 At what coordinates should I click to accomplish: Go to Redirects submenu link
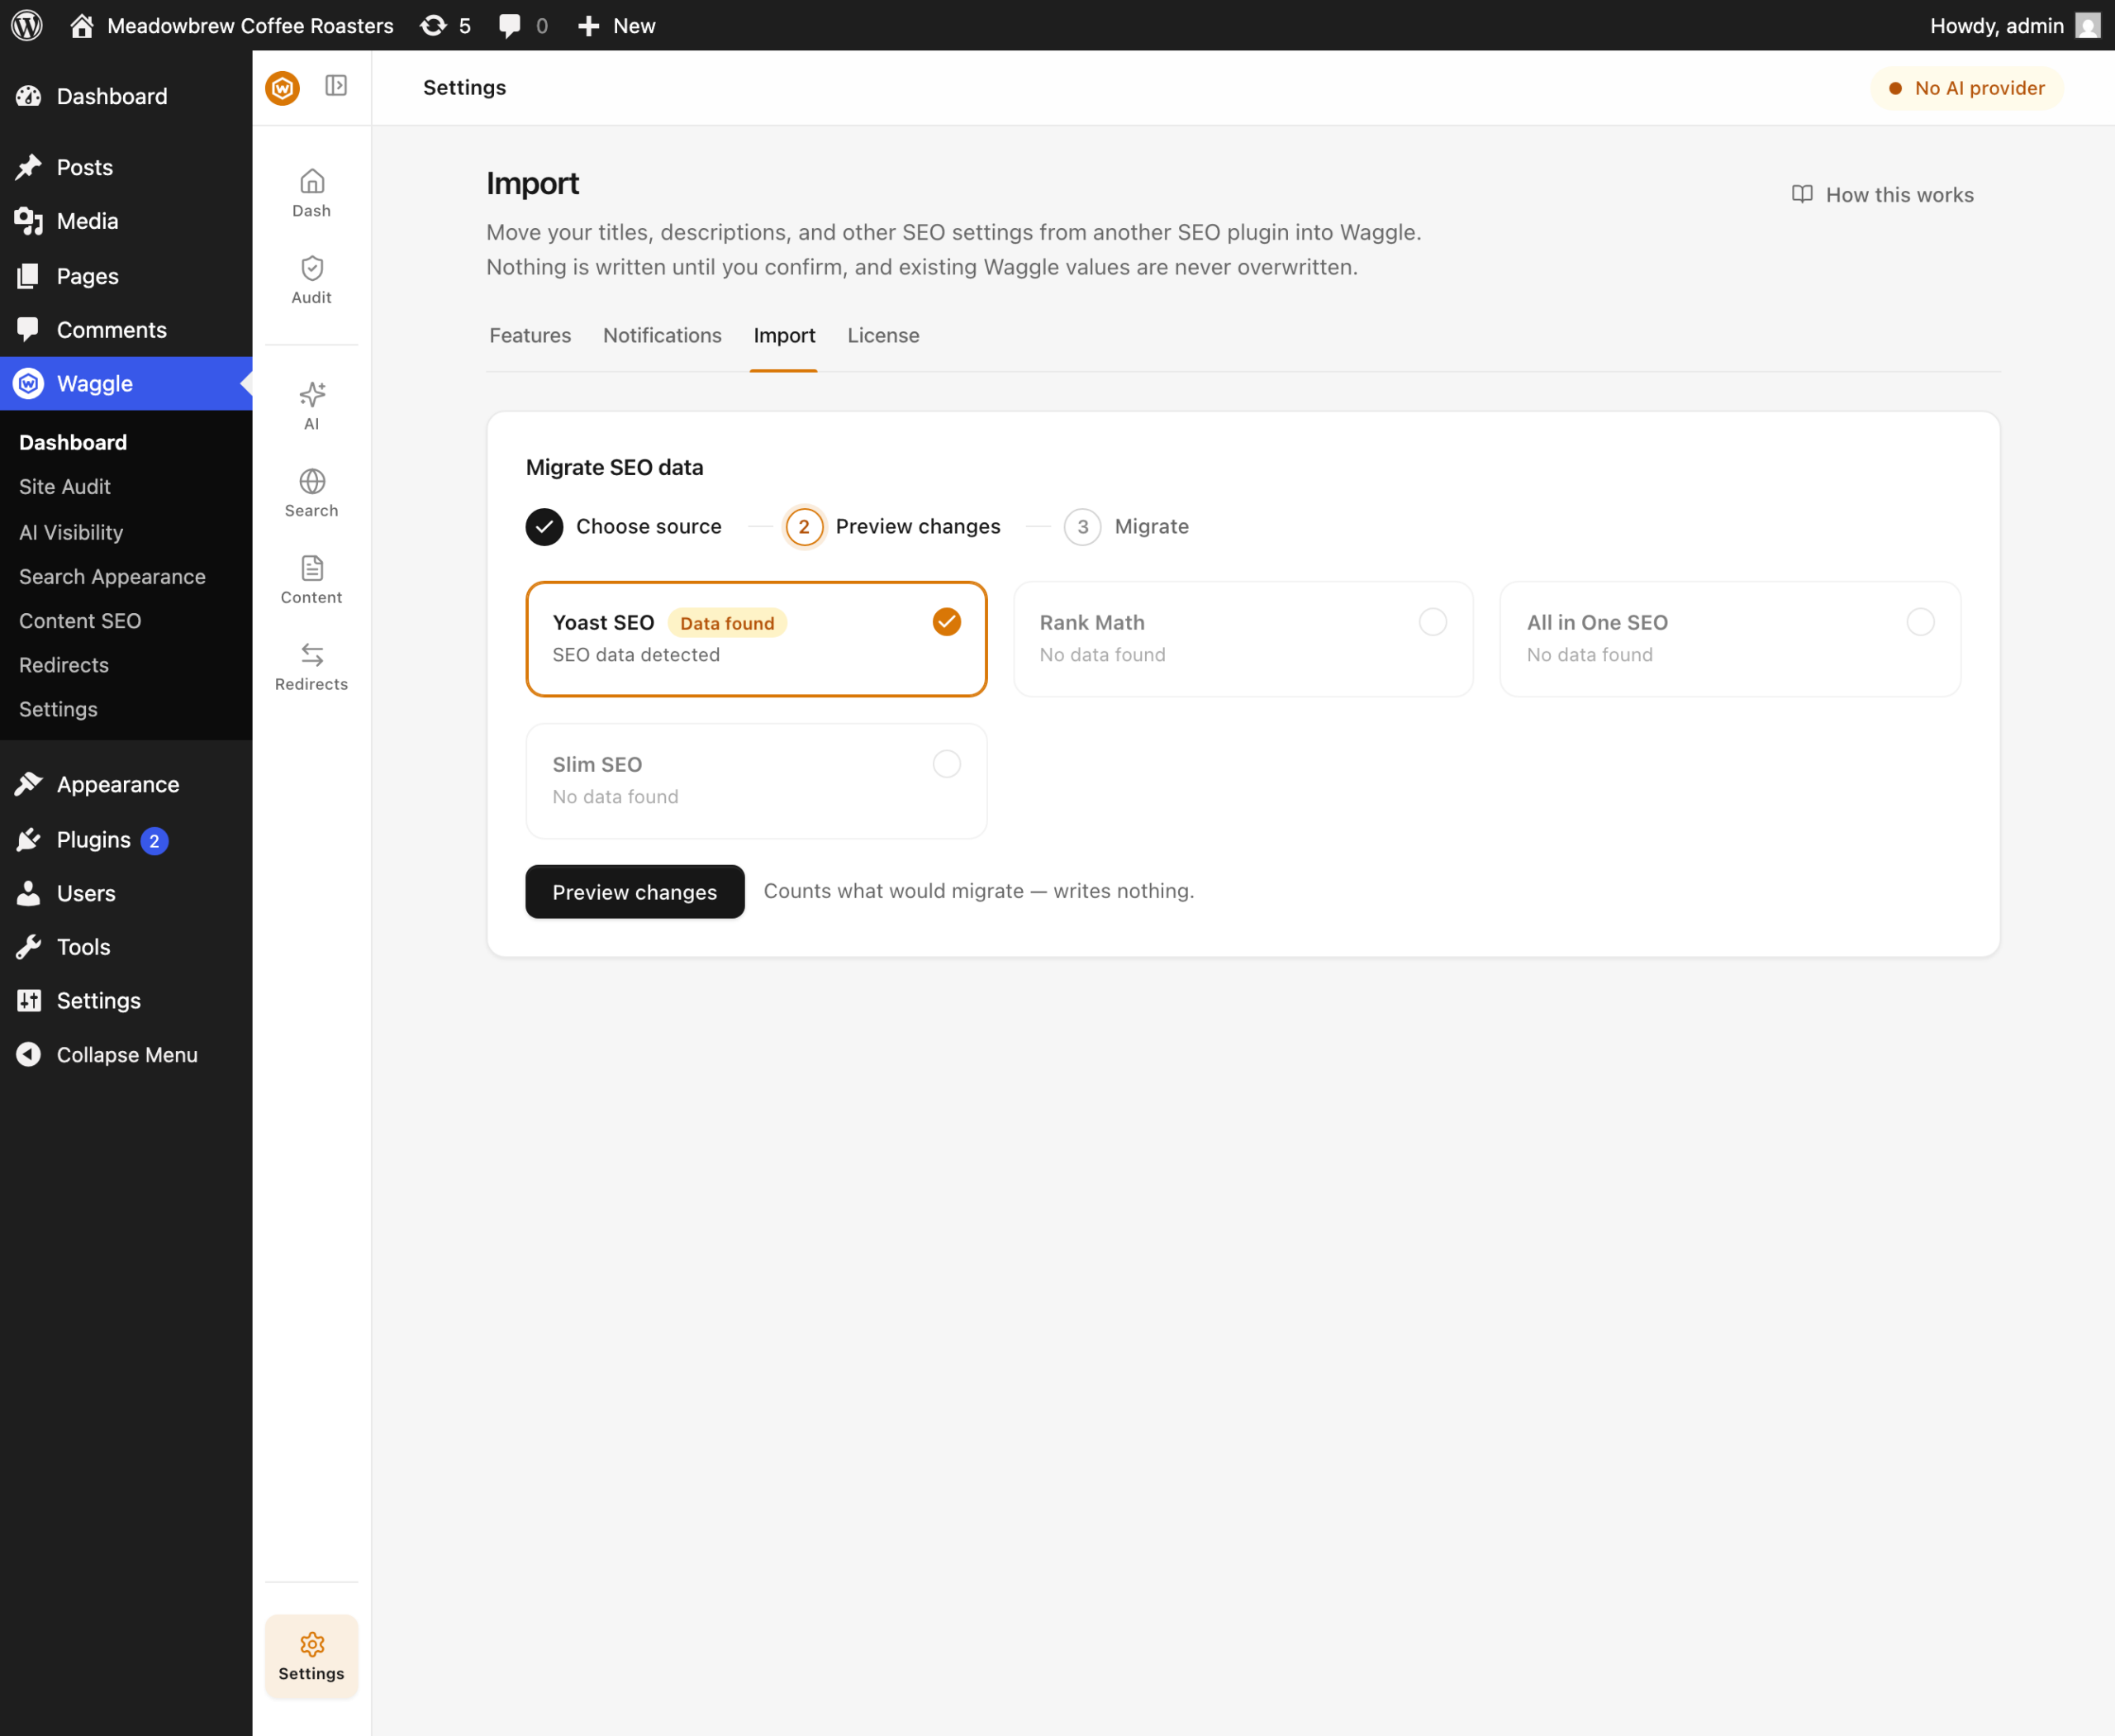pyautogui.click(x=64, y=665)
